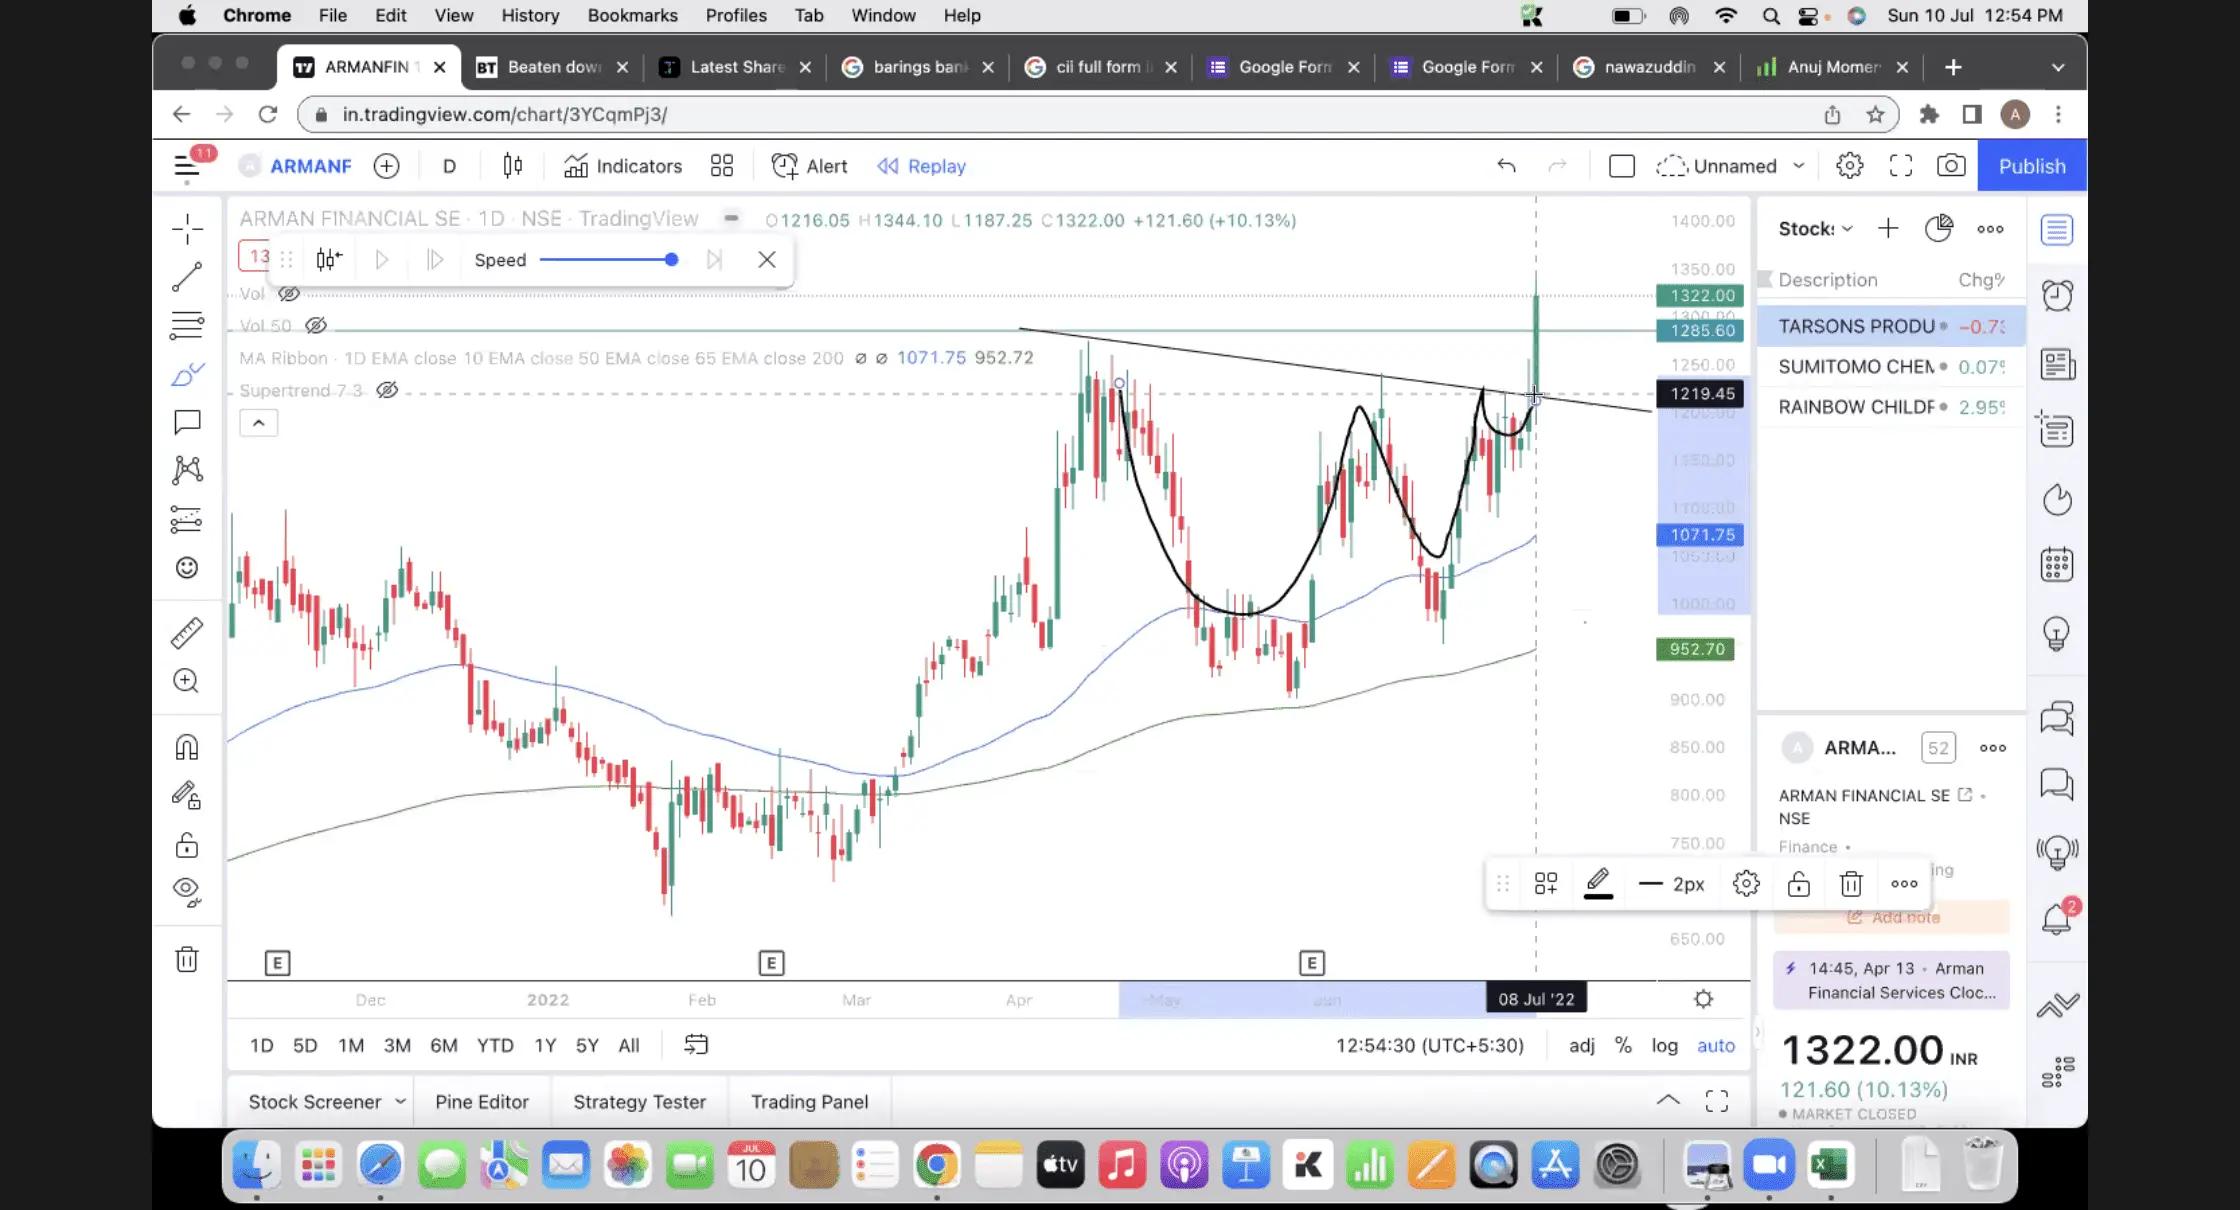Screen dimensions: 2240x1210
Task: Select the 6M time range
Action: tap(443, 1045)
